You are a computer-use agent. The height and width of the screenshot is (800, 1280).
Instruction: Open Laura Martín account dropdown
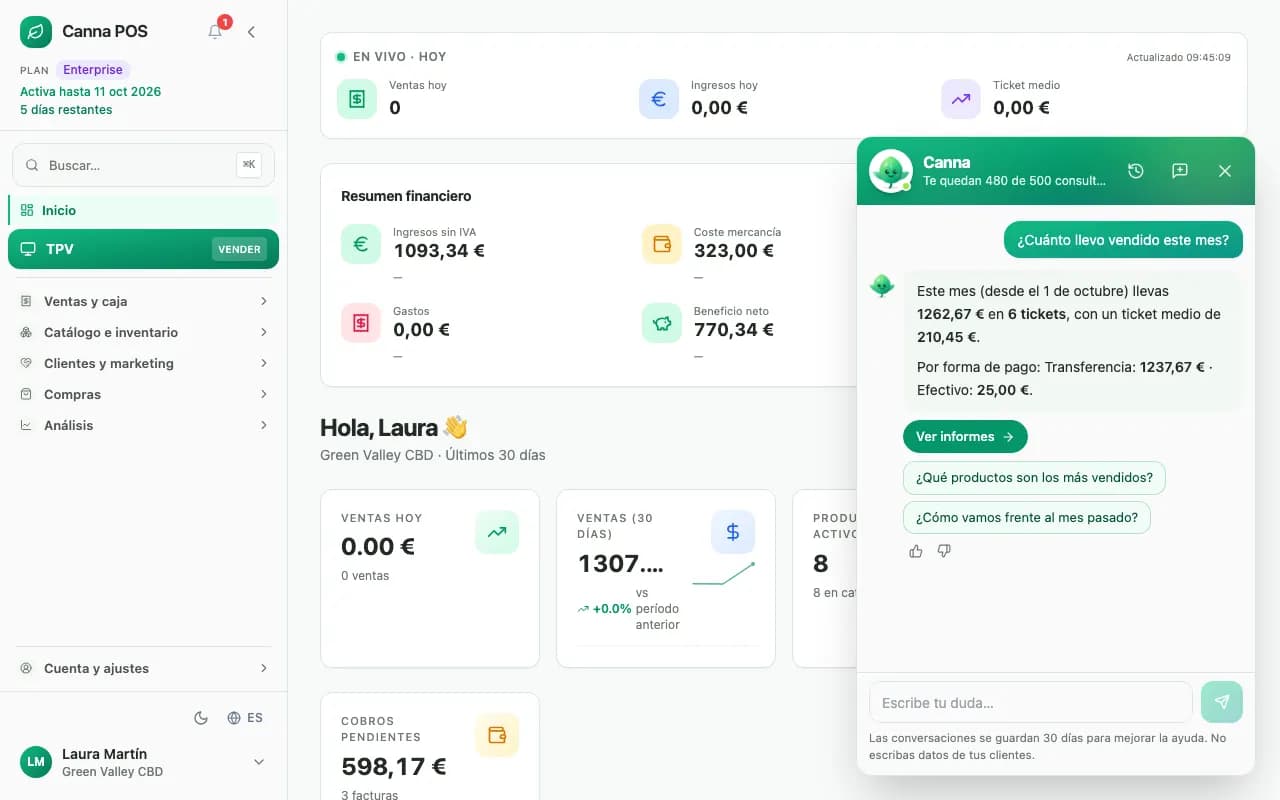tap(143, 762)
